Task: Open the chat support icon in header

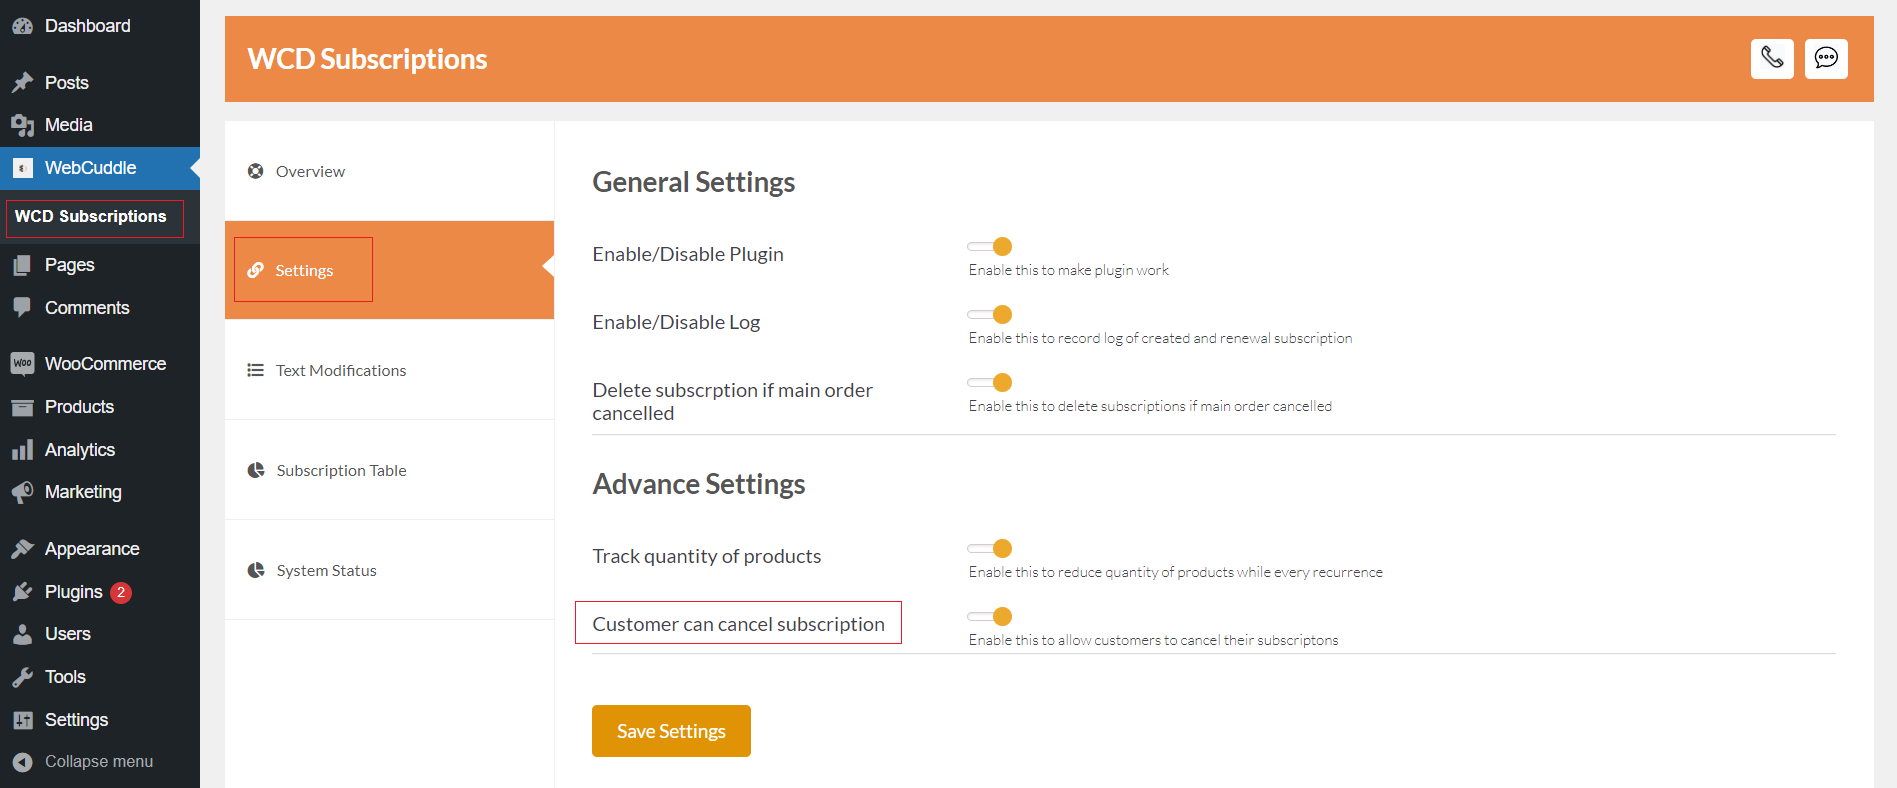Action: coord(1826,58)
